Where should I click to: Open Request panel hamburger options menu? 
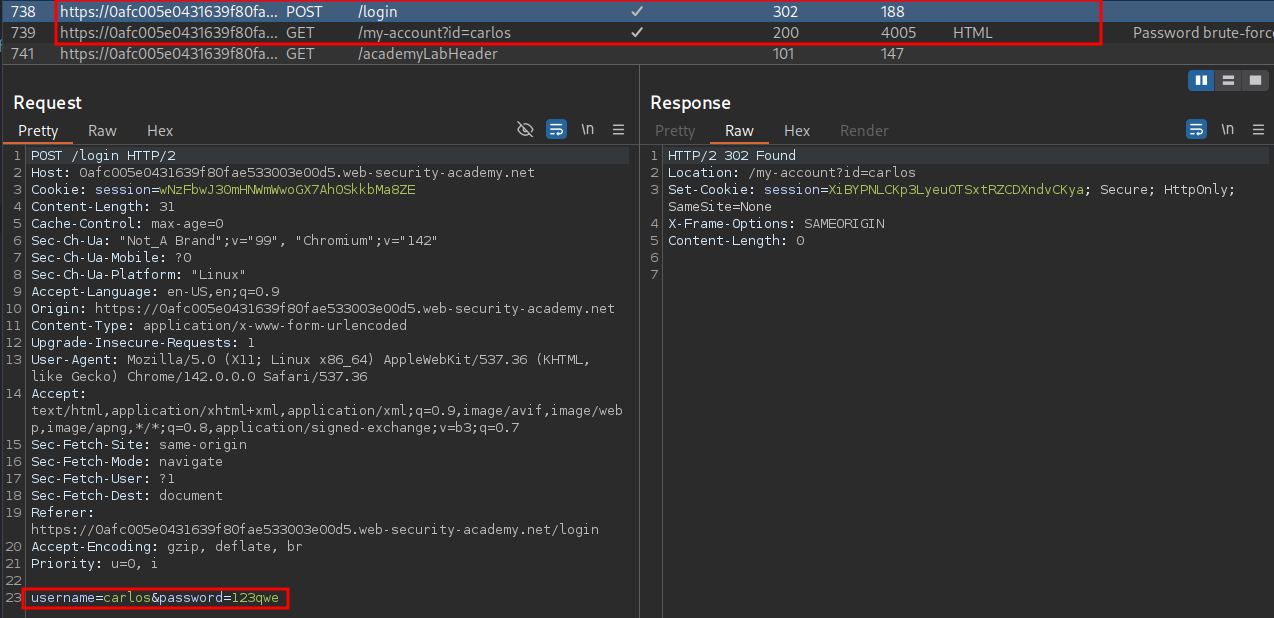618,130
